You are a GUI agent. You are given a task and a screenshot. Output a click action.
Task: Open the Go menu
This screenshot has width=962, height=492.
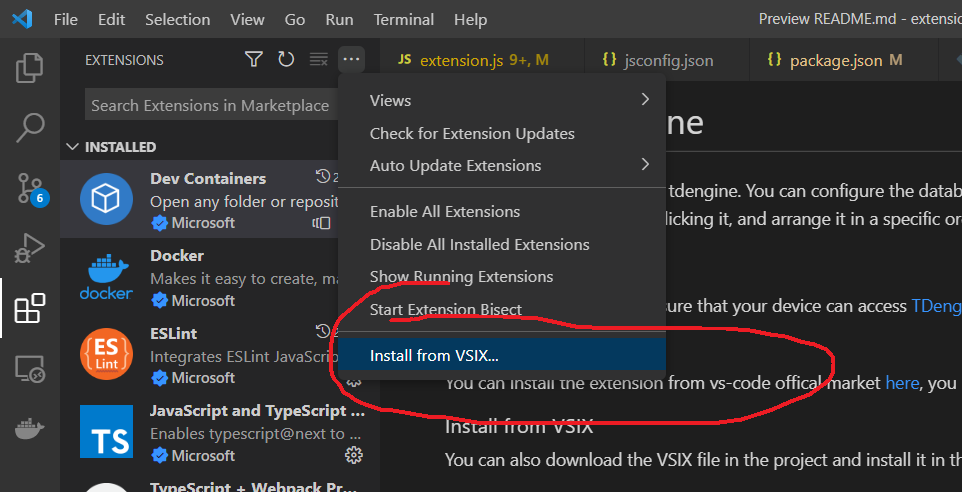tap(295, 20)
